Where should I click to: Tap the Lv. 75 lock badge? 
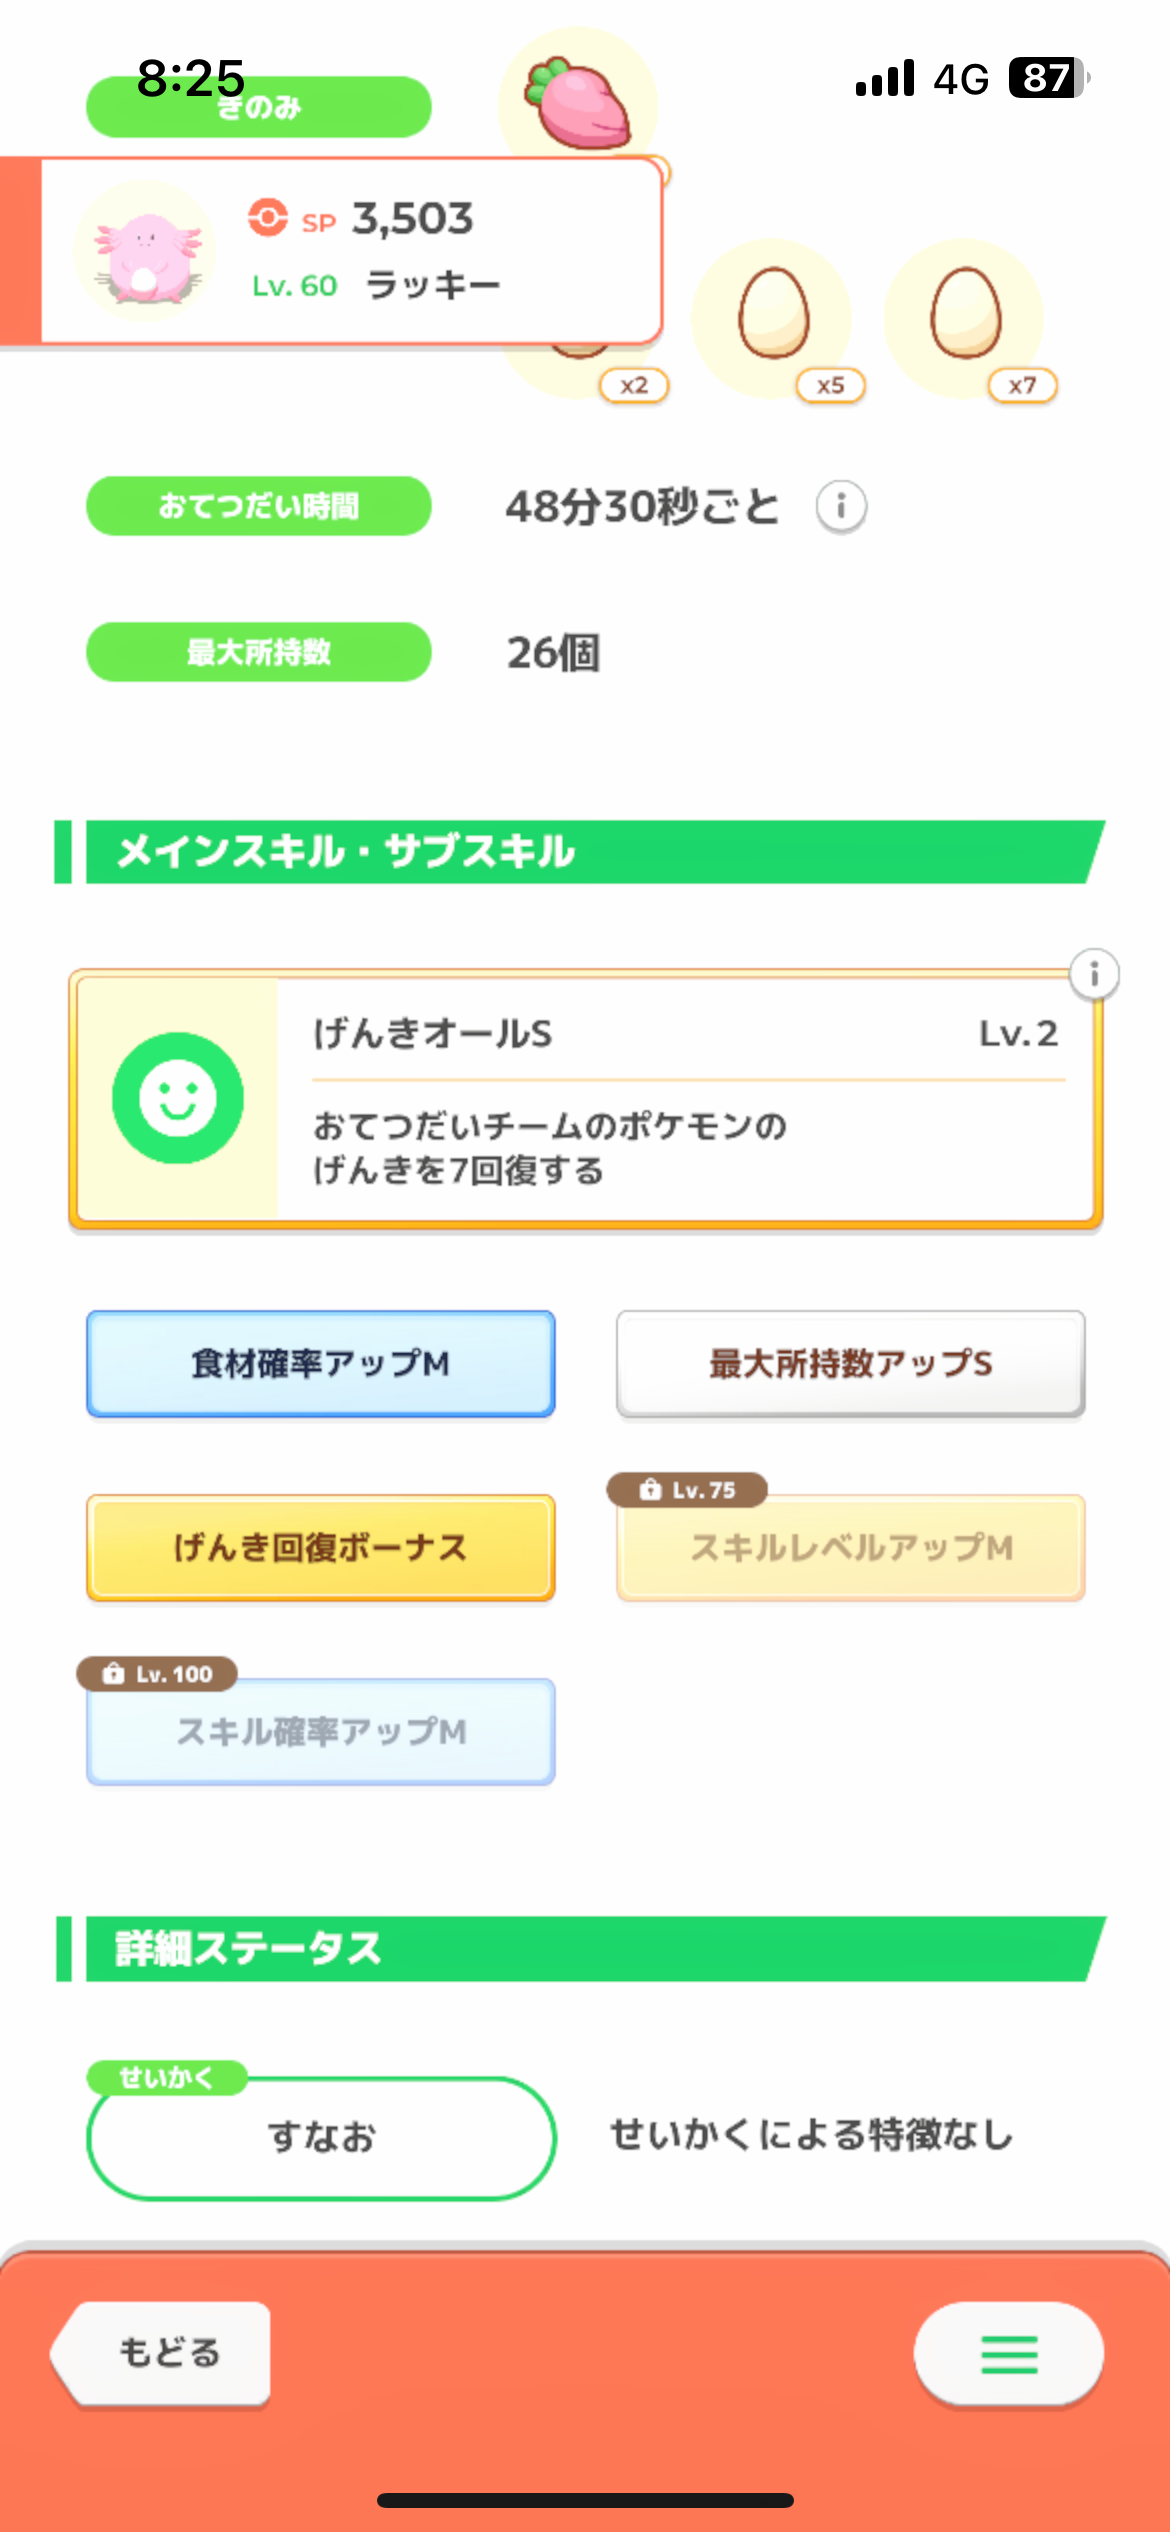coord(687,1490)
